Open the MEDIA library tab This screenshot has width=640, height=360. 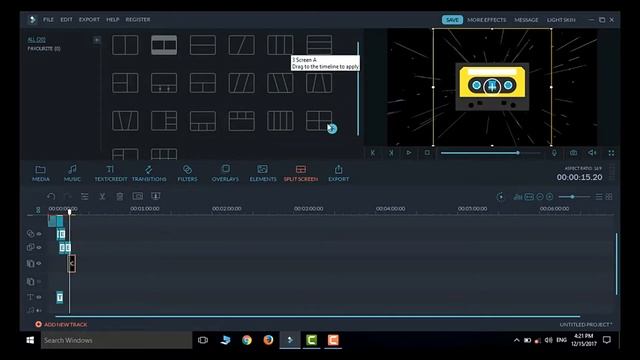tap(40, 173)
